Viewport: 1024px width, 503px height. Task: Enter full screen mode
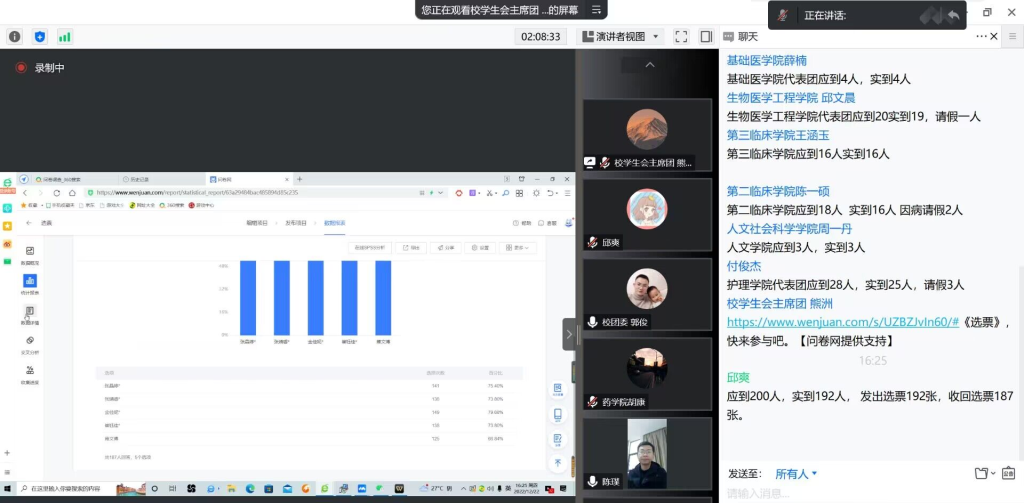(x=681, y=36)
